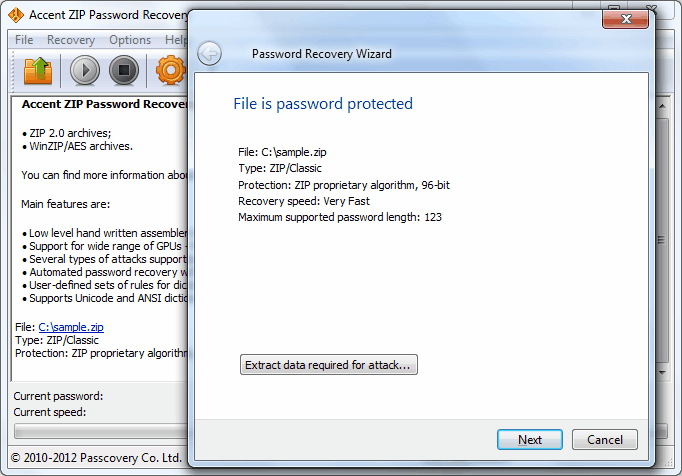Viewport: 682px width, 476px height.
Task: Close the Password Recovery Wizard dialog
Action: [x=625, y=19]
